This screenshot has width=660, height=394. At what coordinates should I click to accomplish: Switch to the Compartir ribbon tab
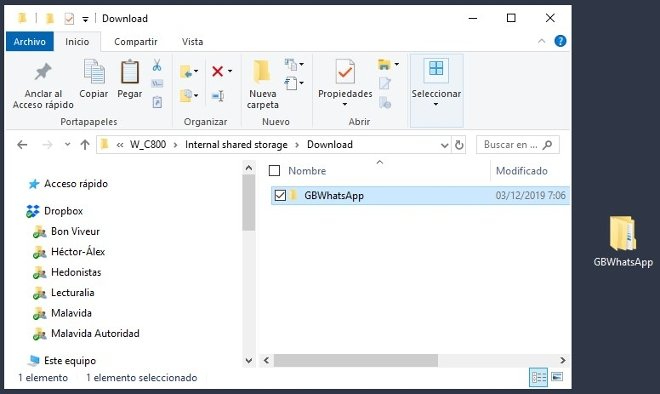pos(136,42)
